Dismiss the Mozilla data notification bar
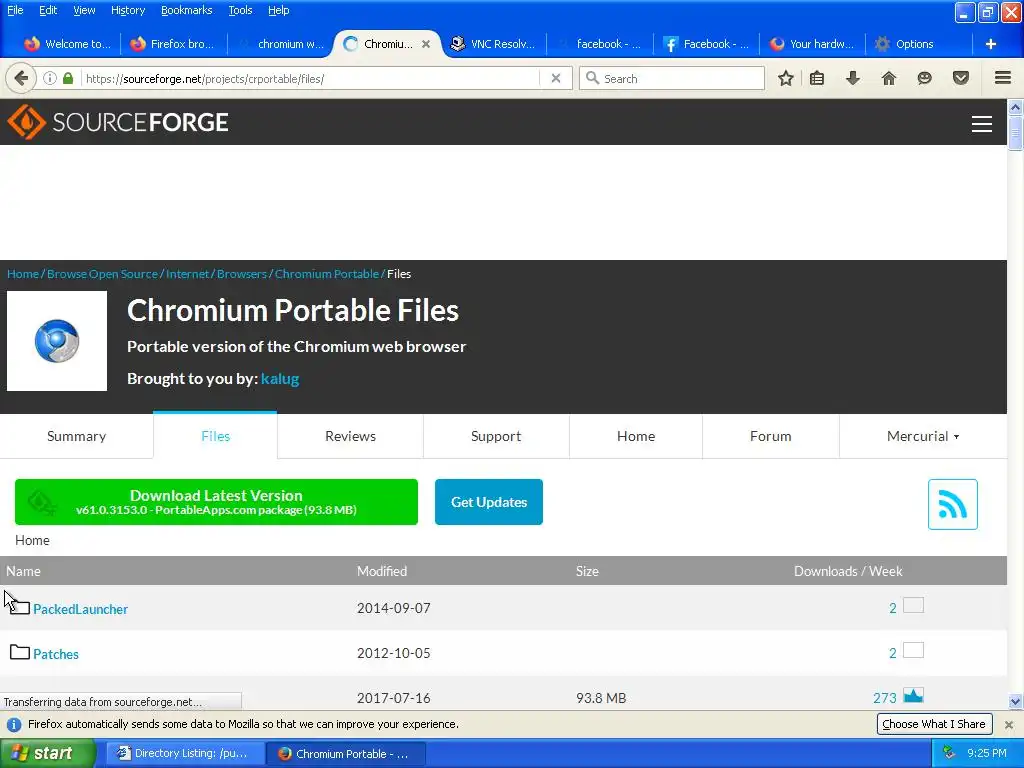Screen dimensions: 1024x768 (1008, 724)
